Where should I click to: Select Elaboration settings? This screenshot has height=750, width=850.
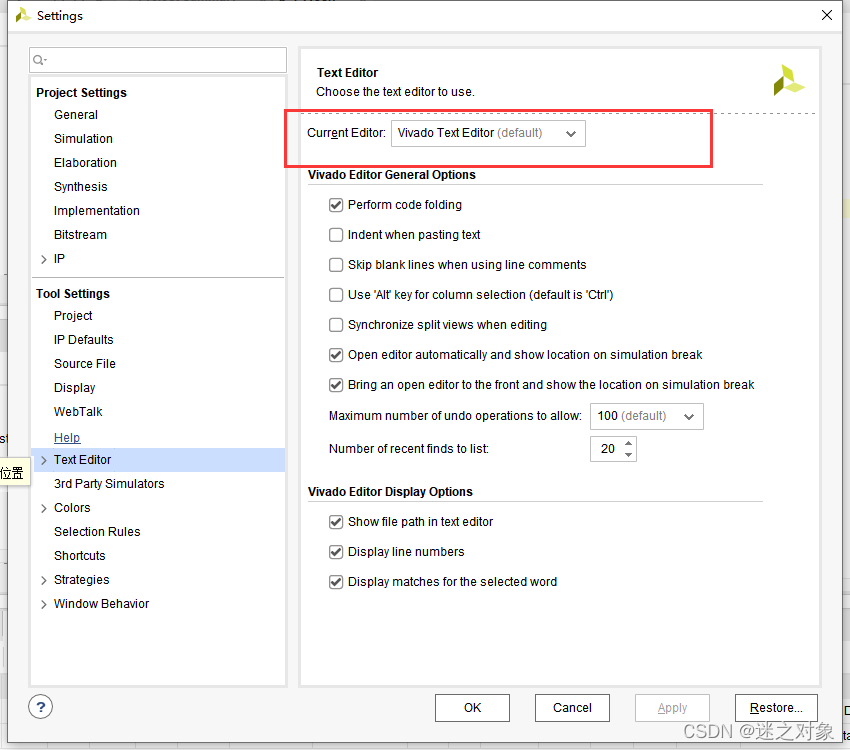(x=85, y=163)
